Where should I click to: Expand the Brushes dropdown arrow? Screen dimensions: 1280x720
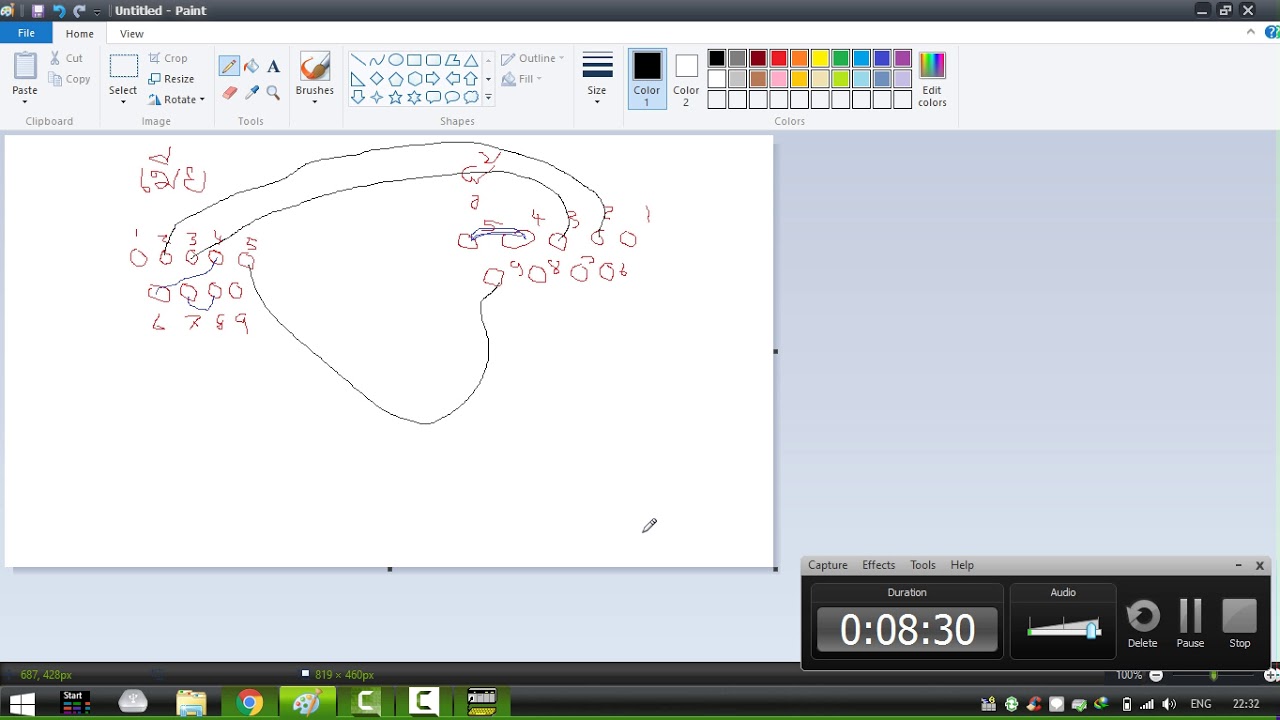(x=315, y=101)
